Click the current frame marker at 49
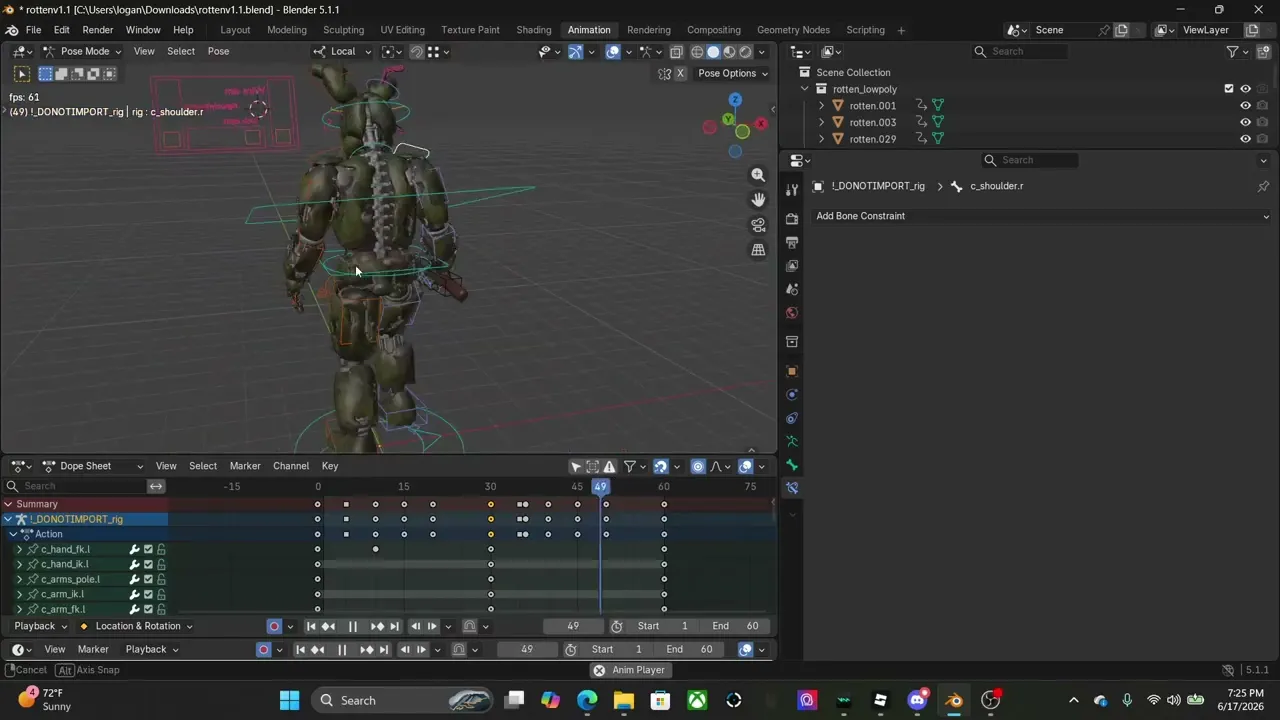The height and width of the screenshot is (720, 1280). 600,486
